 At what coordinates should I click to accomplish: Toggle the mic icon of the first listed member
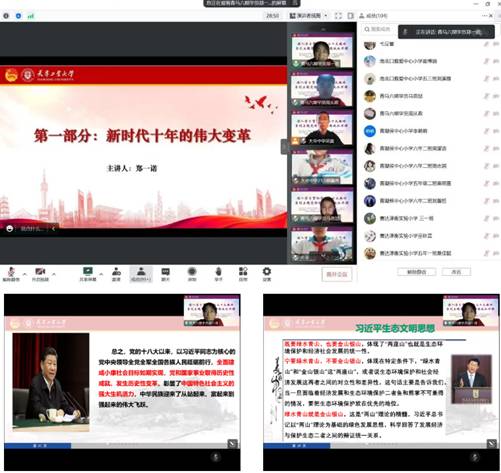click(x=486, y=44)
